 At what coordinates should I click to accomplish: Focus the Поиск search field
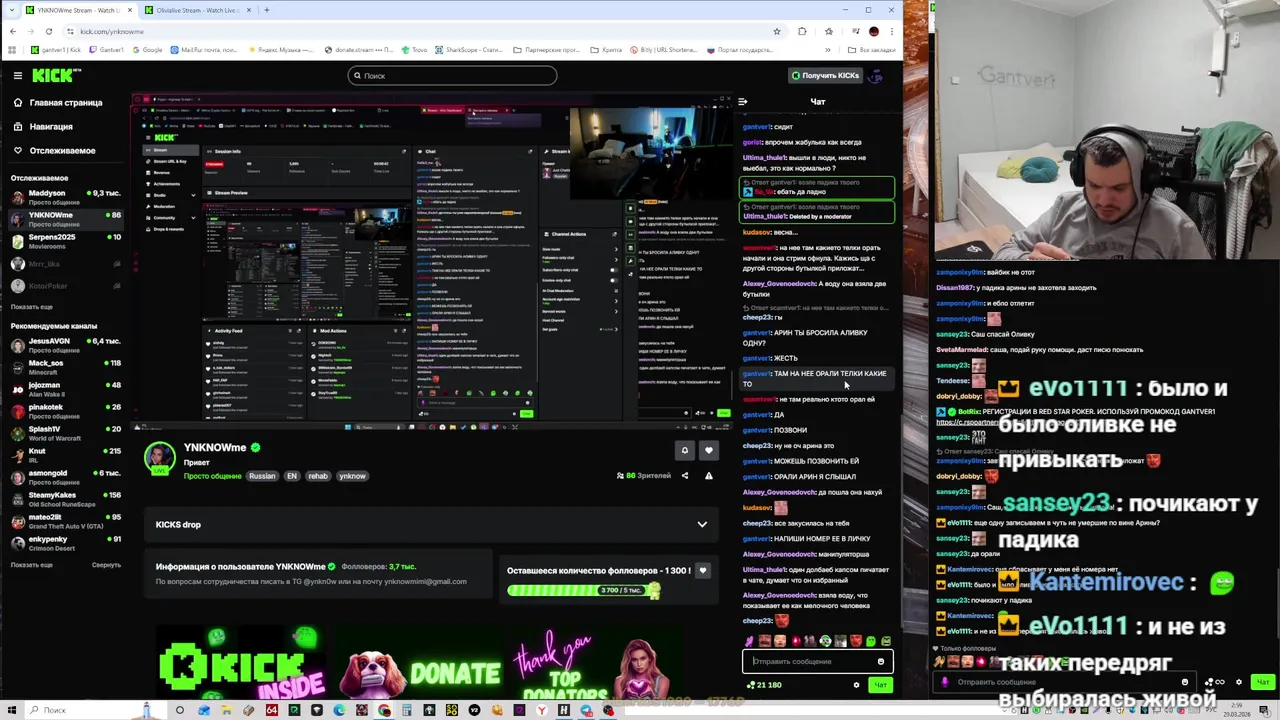point(452,75)
